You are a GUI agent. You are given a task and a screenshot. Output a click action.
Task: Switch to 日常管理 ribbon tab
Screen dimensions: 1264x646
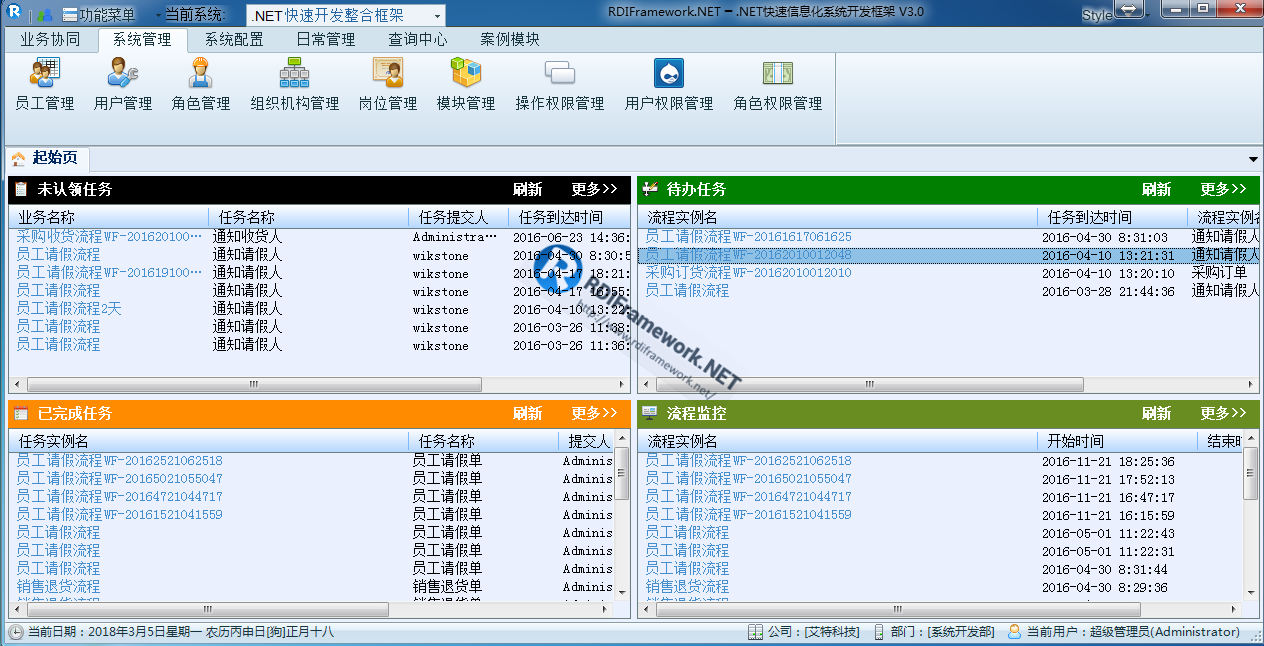(x=326, y=40)
